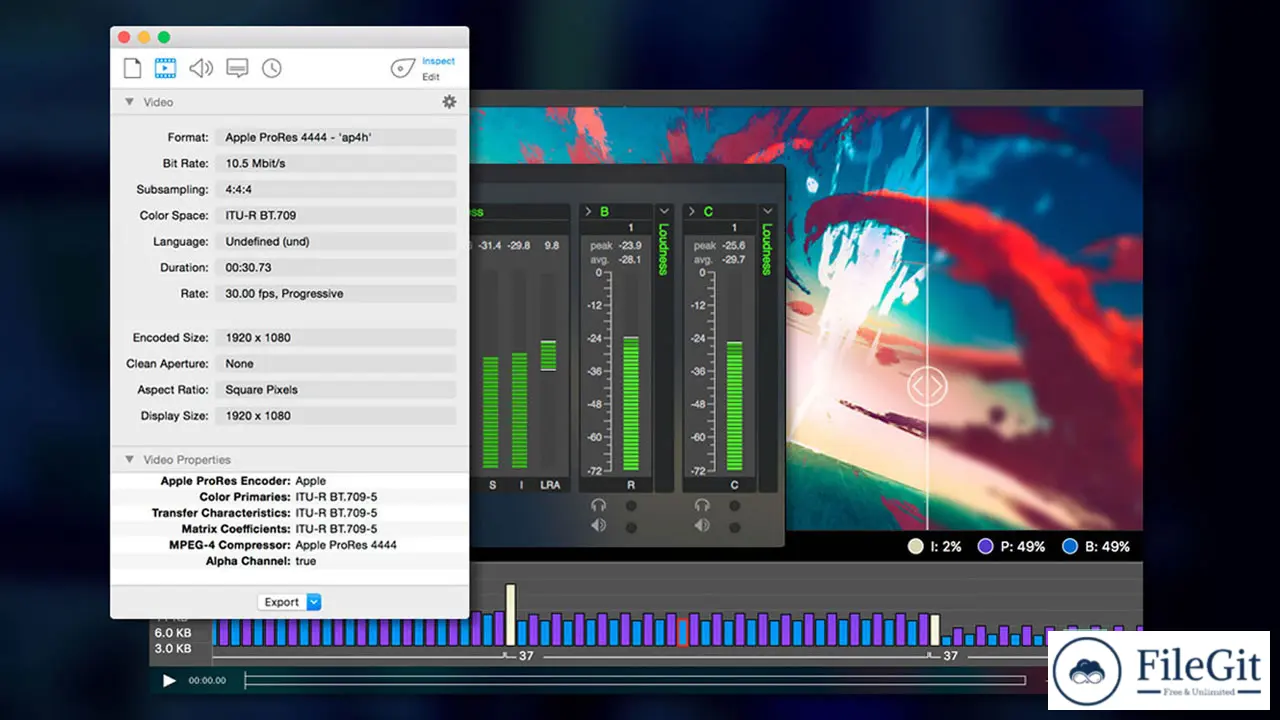
Task: Collapse the Video section triangle
Action: 129,102
